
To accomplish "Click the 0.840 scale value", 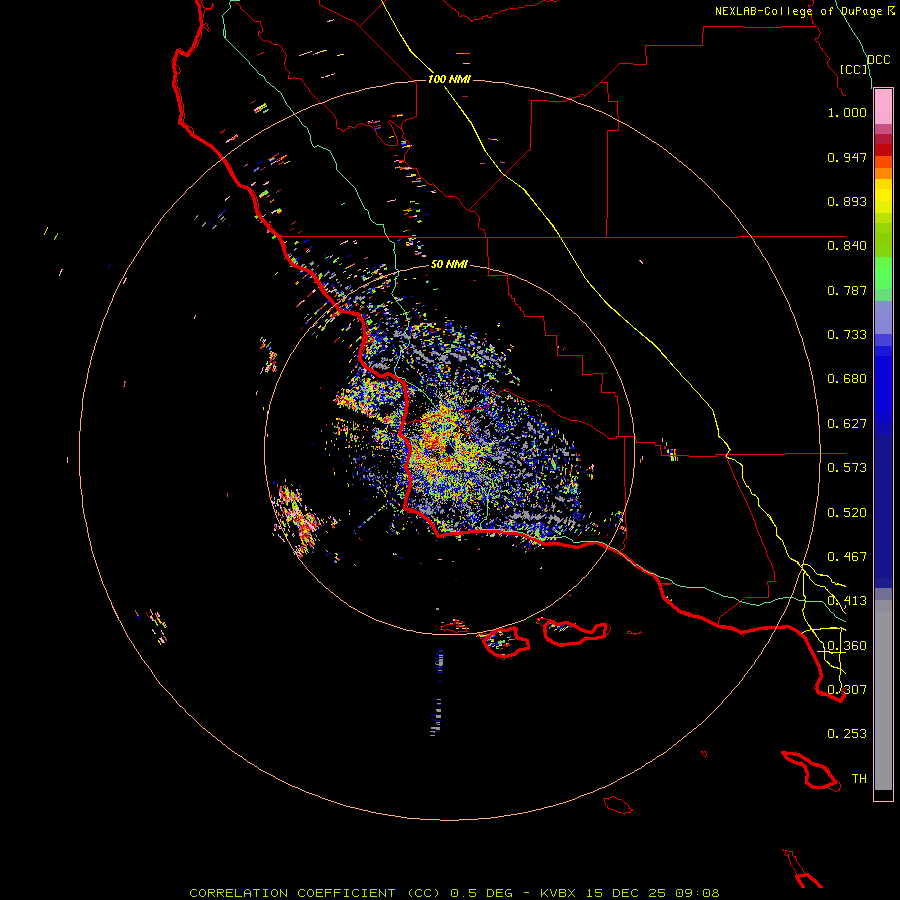I will [847, 246].
